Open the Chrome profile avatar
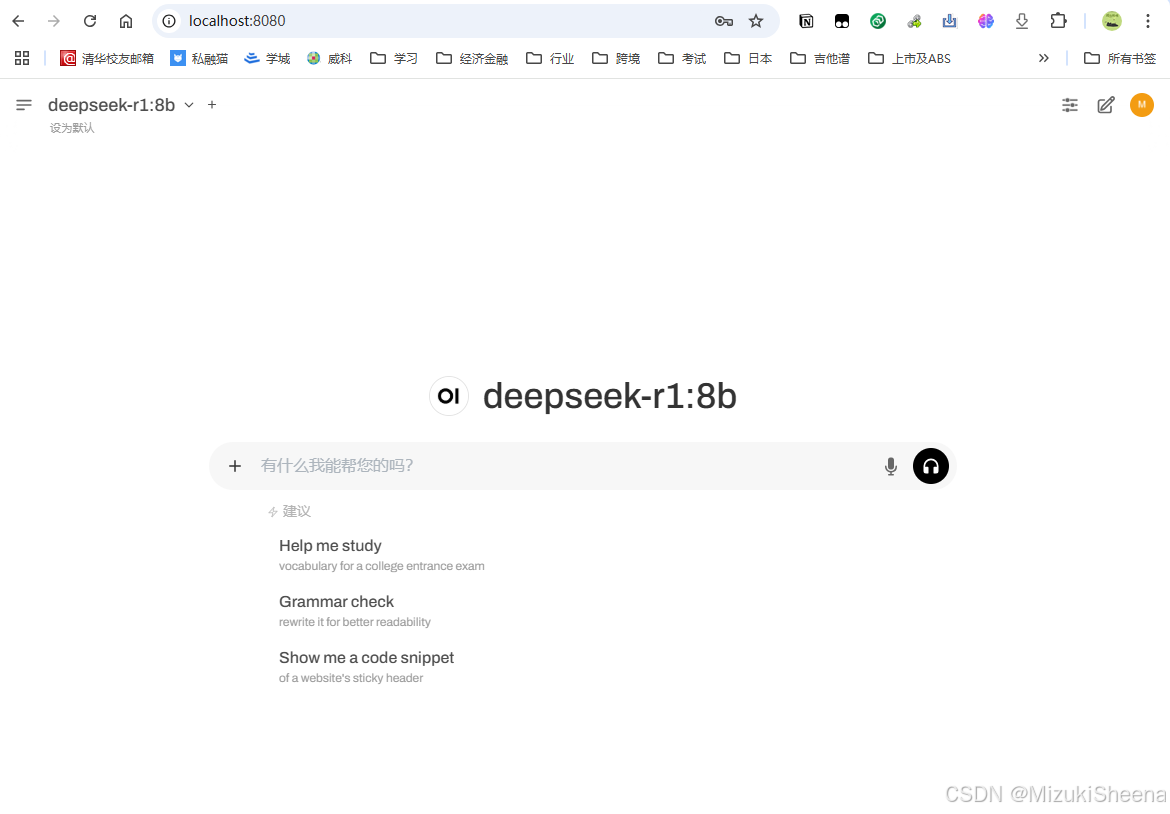Image resolution: width=1170 pixels, height=814 pixels. [x=1112, y=21]
